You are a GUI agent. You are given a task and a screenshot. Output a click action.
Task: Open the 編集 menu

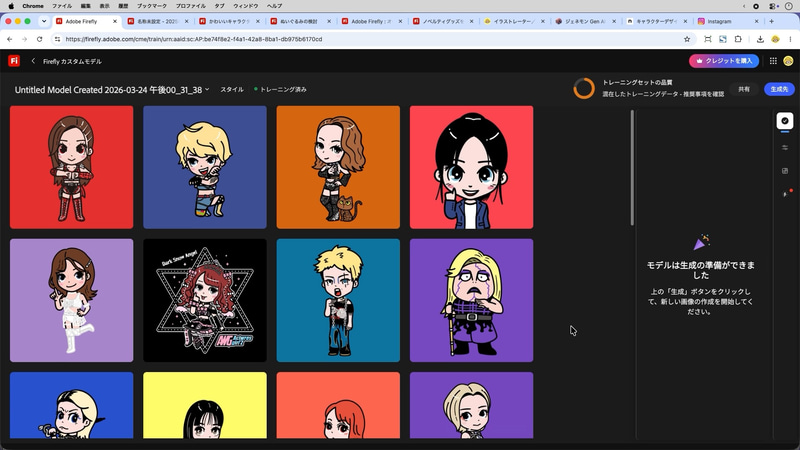[x=86, y=6]
